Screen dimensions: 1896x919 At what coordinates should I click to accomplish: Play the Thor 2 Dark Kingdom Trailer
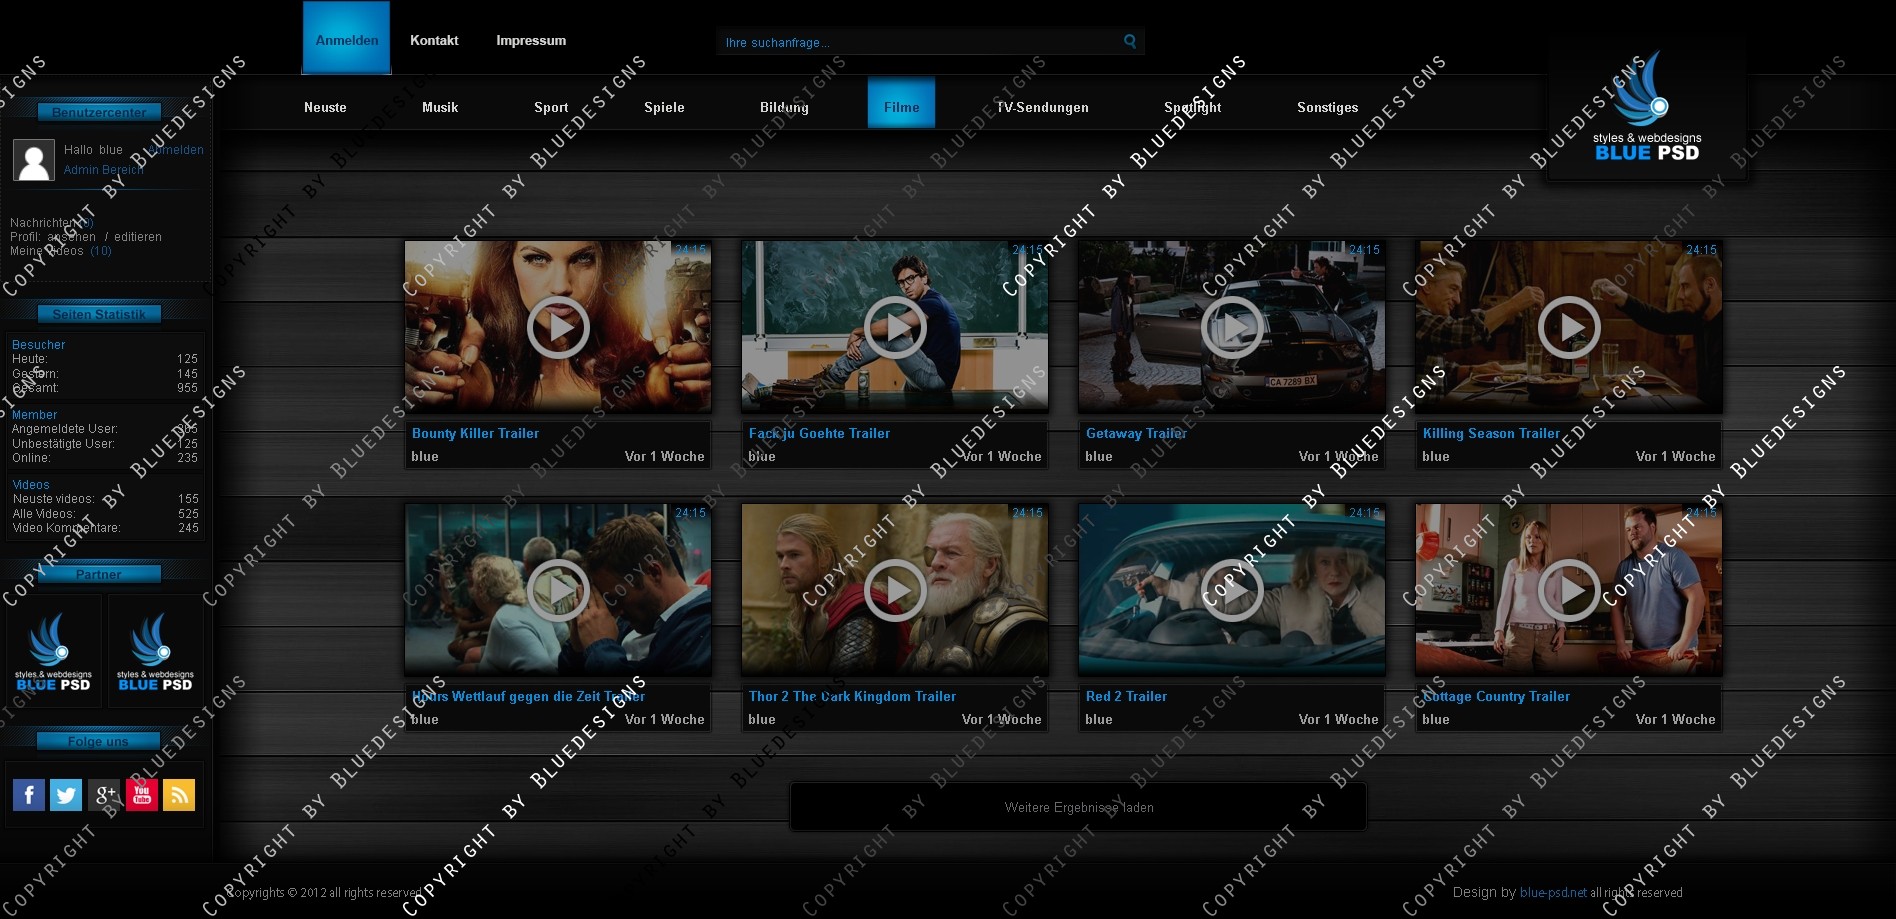(895, 590)
